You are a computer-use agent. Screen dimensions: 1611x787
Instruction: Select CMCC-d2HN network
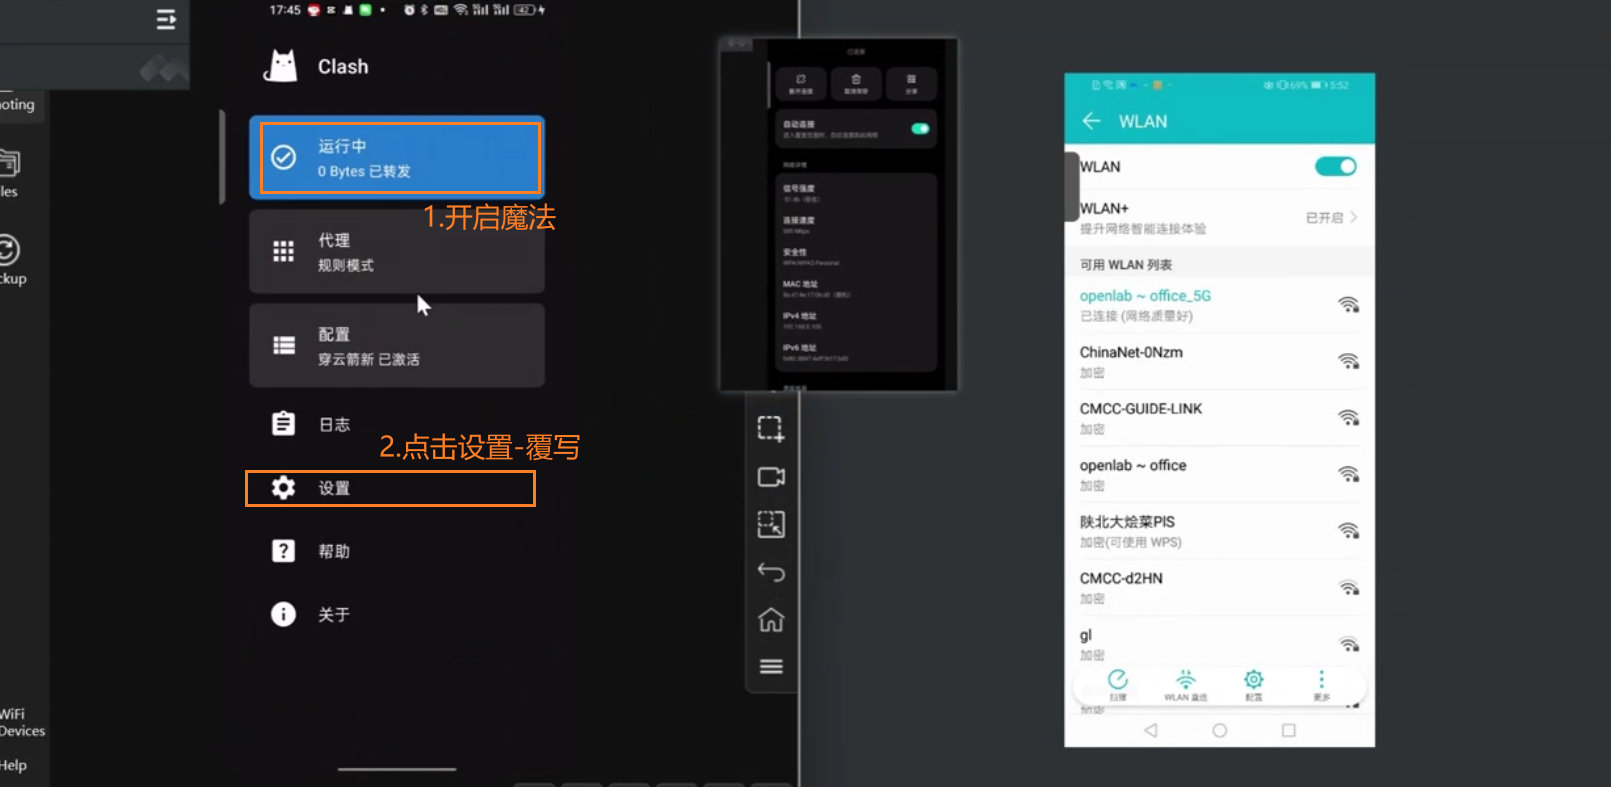pyautogui.click(x=1219, y=588)
